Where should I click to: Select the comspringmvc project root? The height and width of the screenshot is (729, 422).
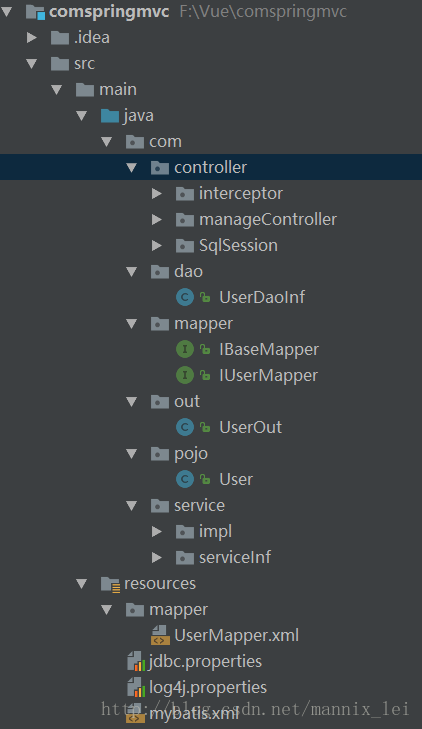click(x=109, y=12)
